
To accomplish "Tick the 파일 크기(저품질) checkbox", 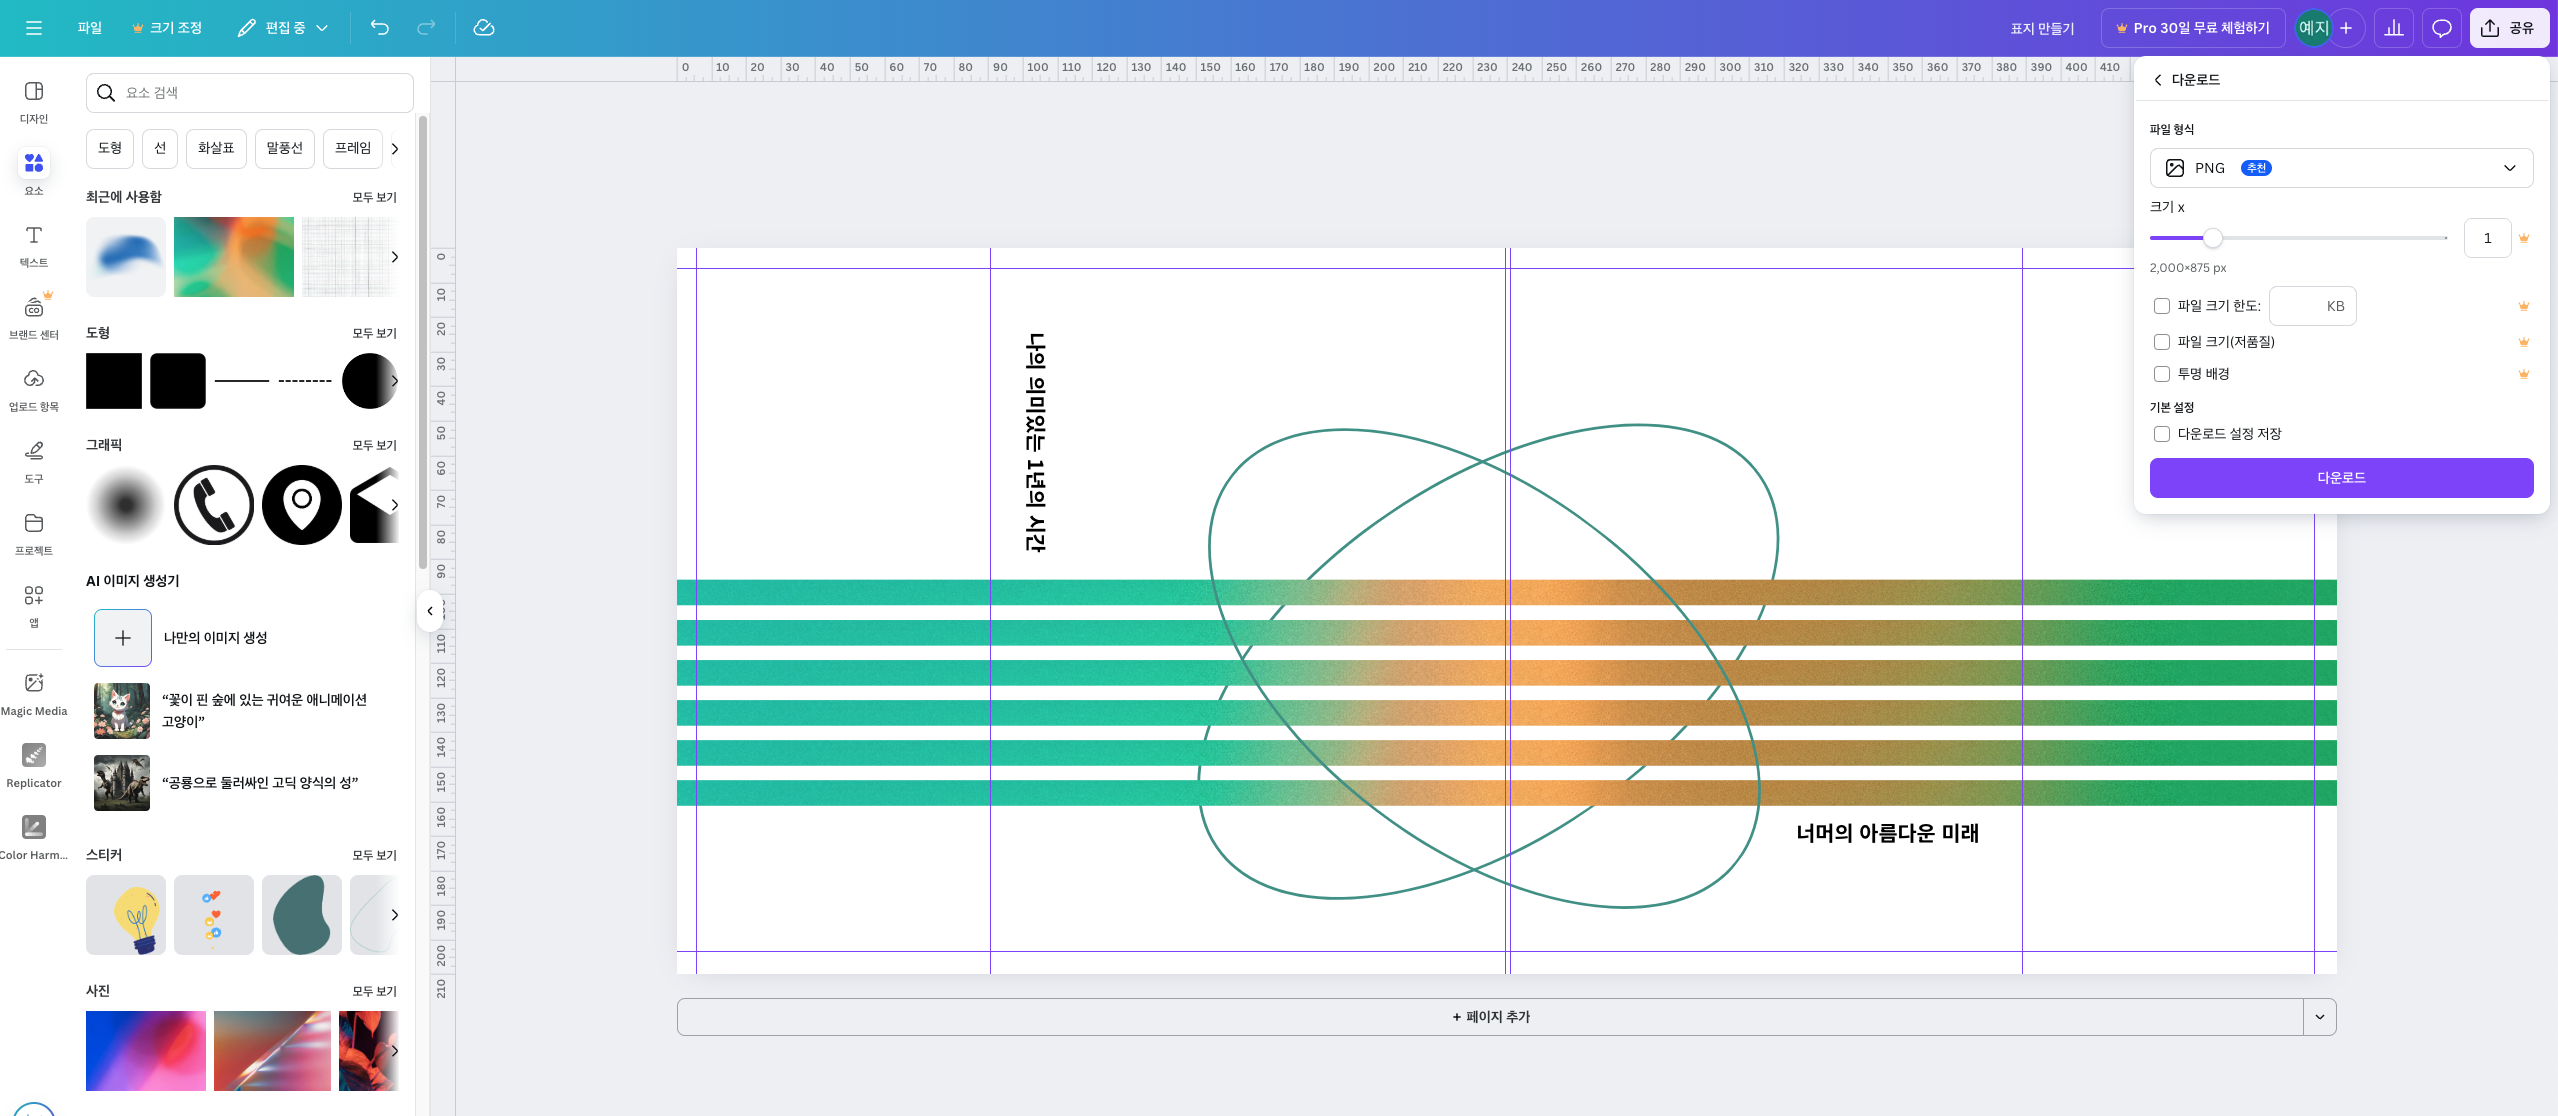I will [2162, 342].
